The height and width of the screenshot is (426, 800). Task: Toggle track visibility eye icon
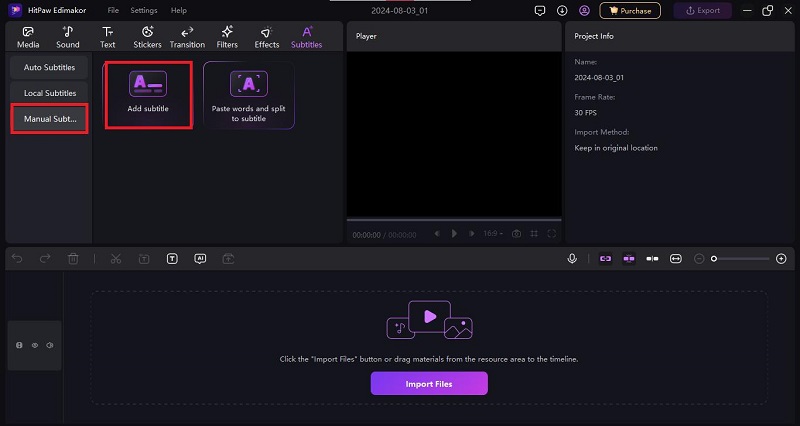(34, 345)
